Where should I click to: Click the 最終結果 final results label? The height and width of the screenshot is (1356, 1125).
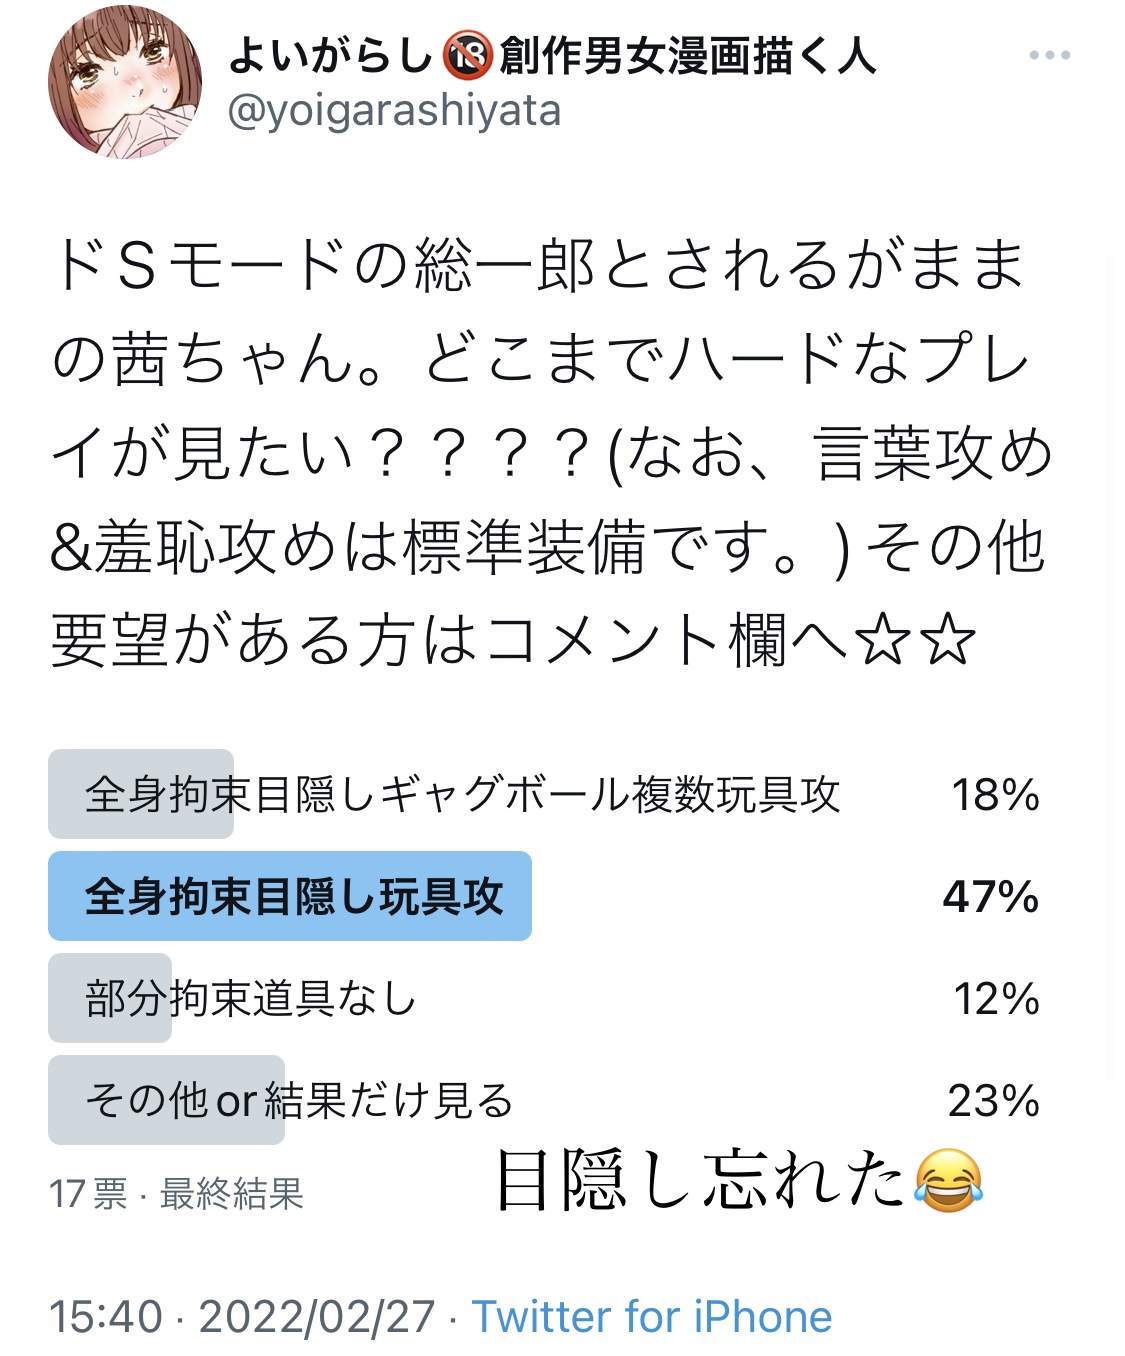click(231, 1194)
